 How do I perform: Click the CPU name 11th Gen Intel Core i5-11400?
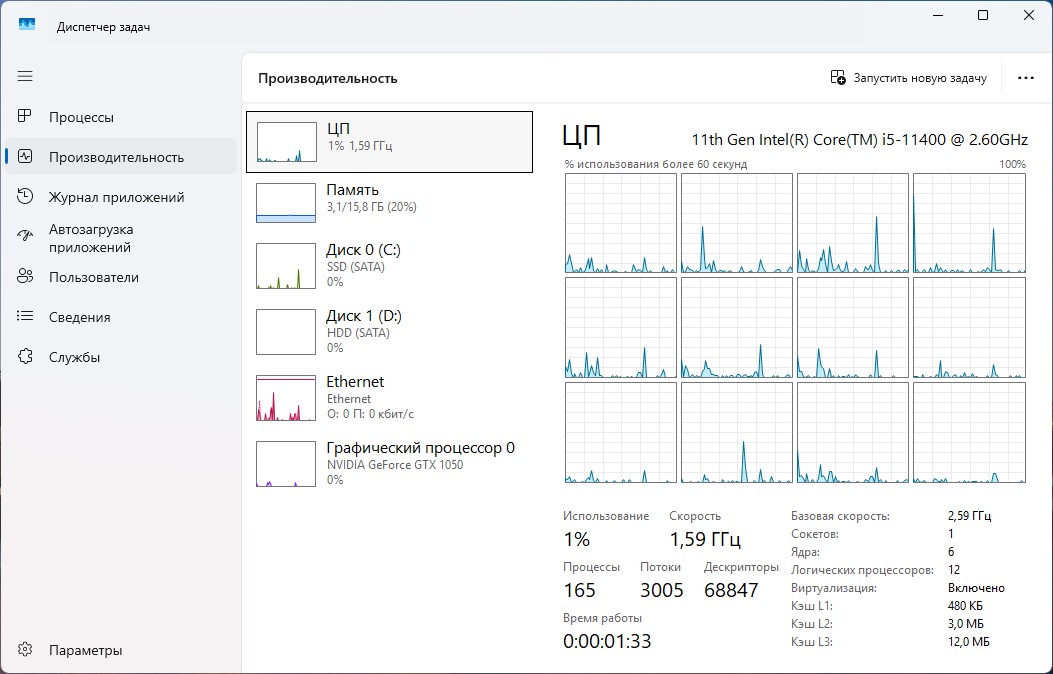860,140
